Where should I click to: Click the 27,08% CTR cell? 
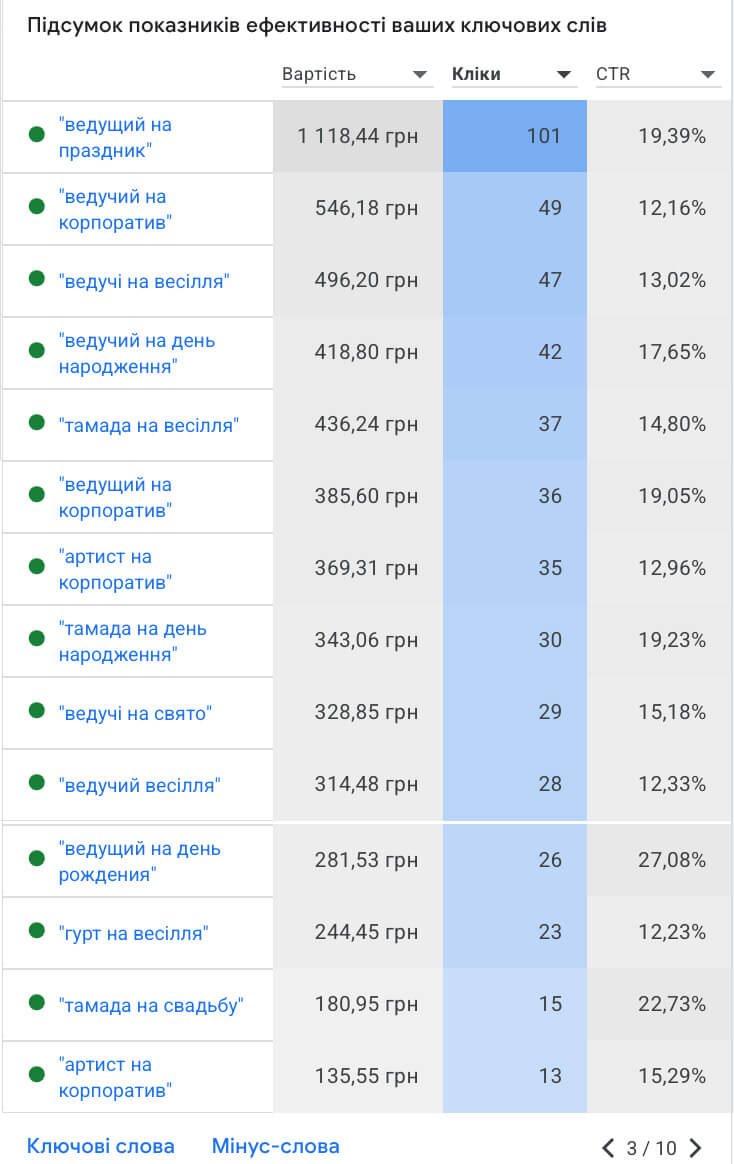pyautogui.click(x=660, y=860)
